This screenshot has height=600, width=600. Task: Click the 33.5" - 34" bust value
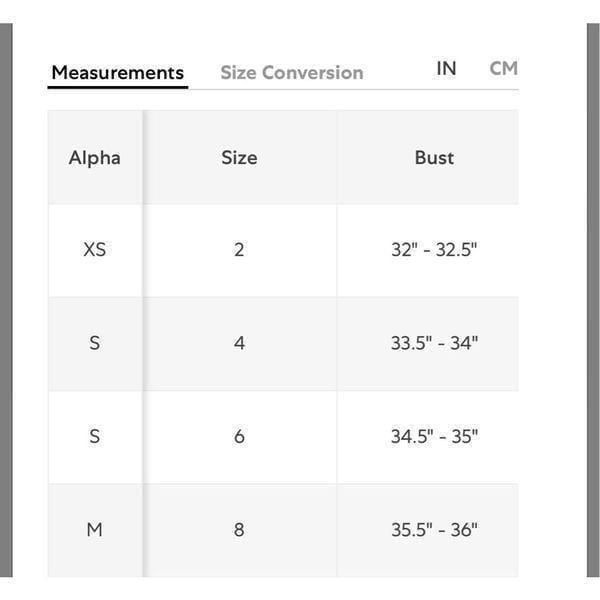coord(434,343)
